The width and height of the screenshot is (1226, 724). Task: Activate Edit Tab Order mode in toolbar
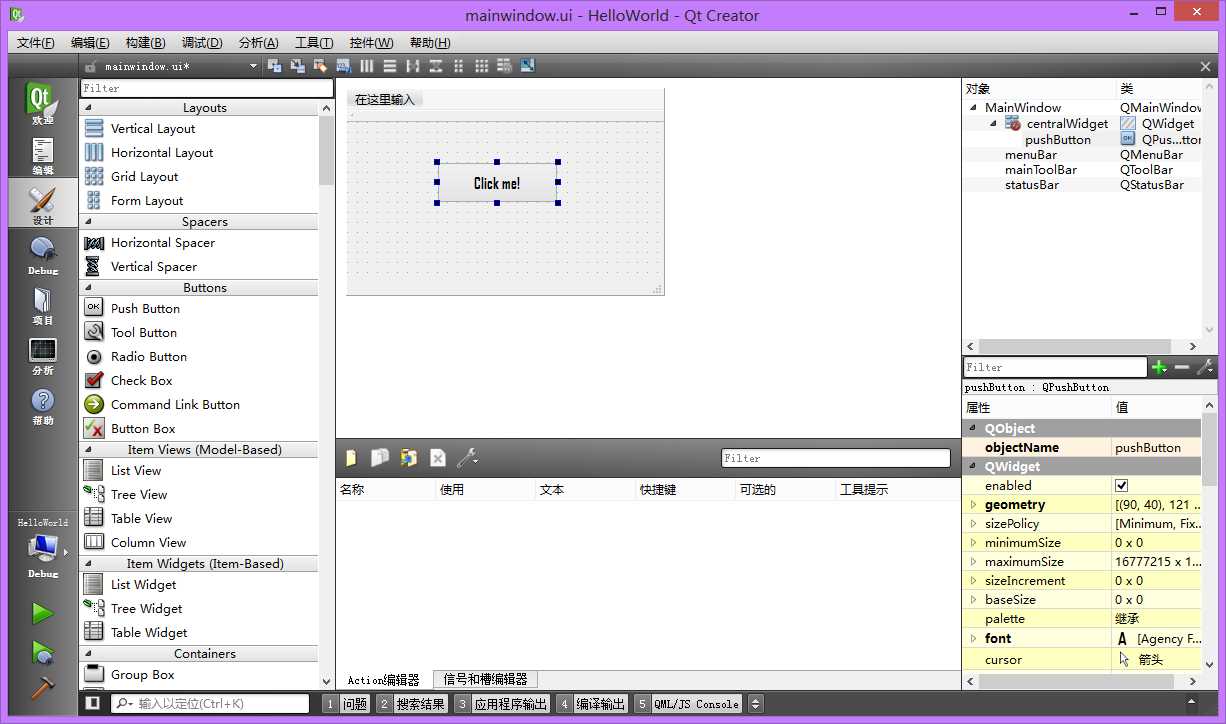[x=344, y=66]
